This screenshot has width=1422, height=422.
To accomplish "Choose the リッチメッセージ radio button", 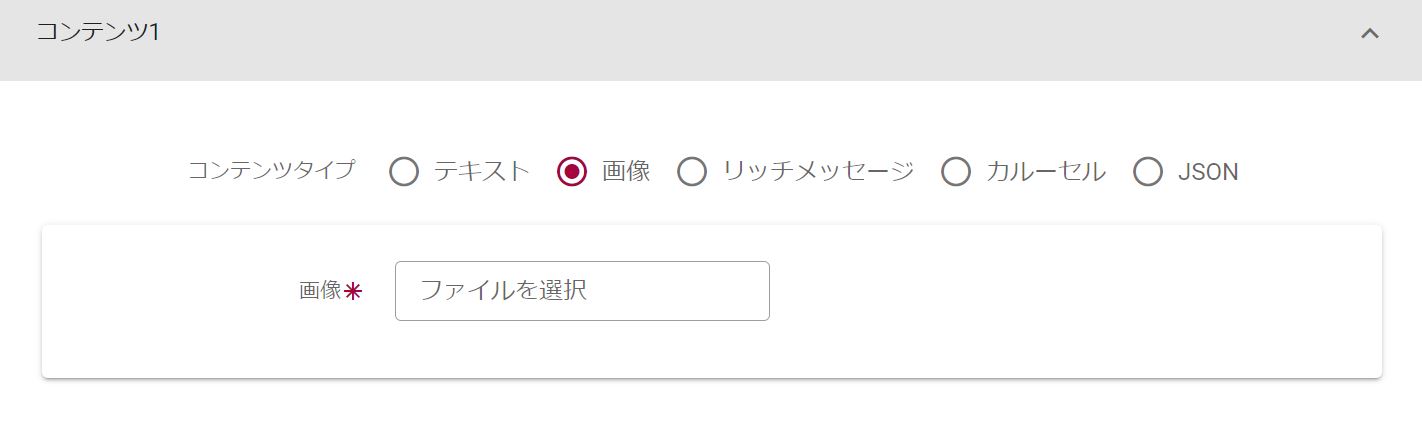I will tap(692, 172).
